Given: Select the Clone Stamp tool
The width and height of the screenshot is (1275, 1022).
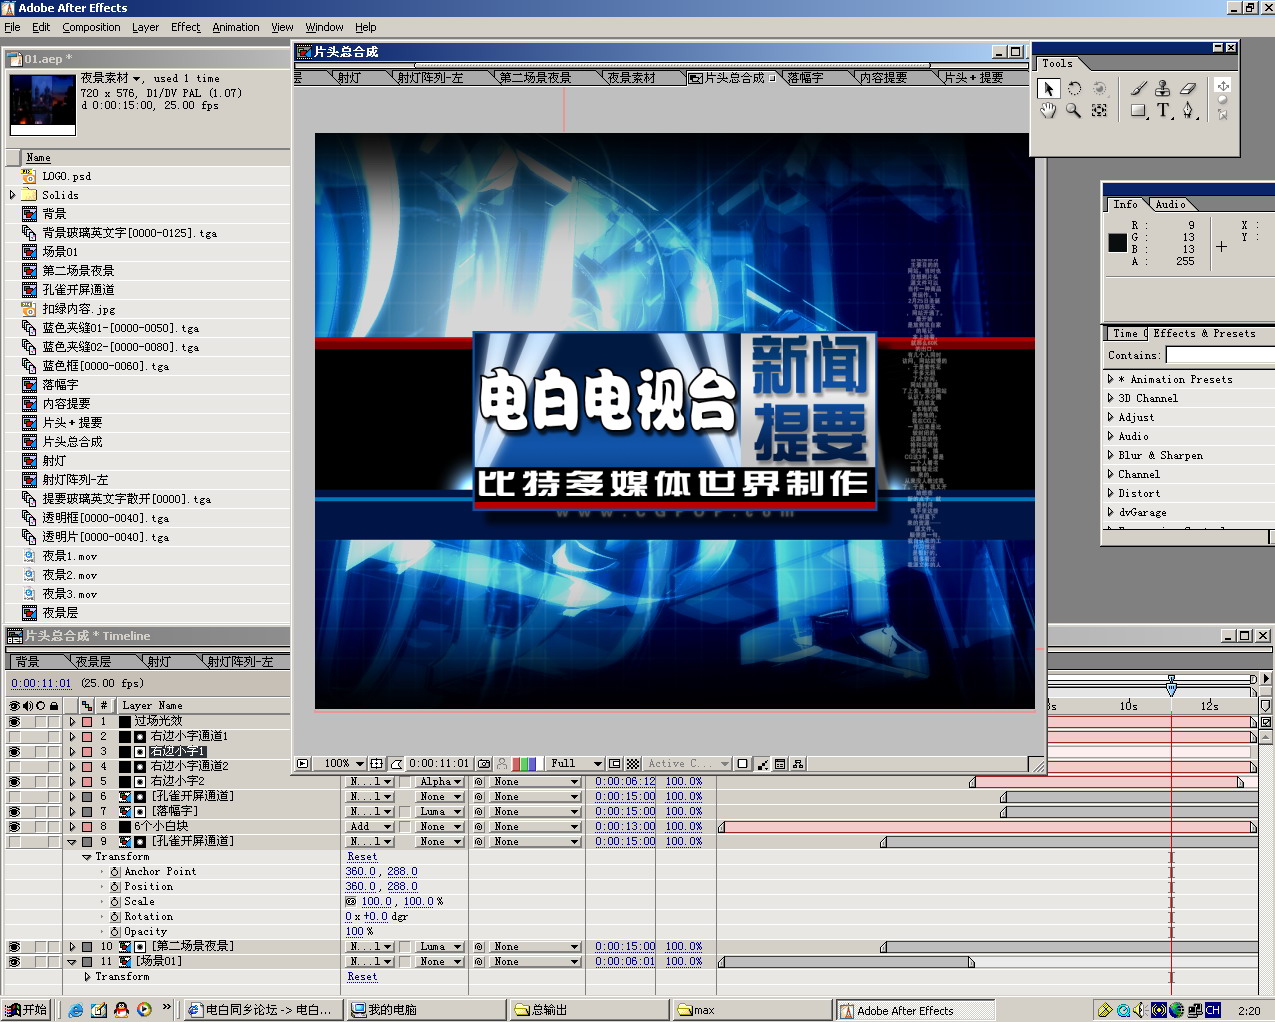Looking at the screenshot, I should 1163,88.
